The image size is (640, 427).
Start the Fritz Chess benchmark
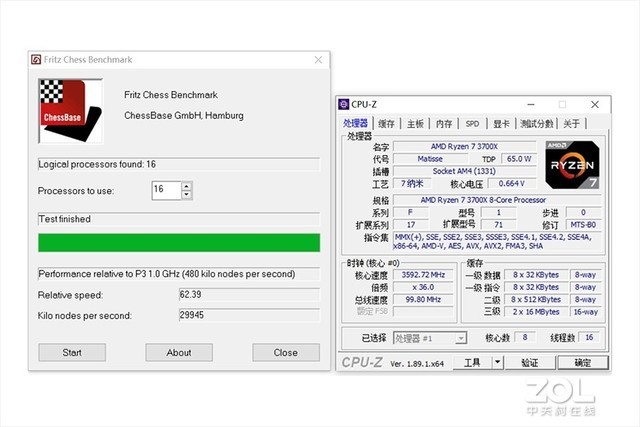tap(72, 353)
